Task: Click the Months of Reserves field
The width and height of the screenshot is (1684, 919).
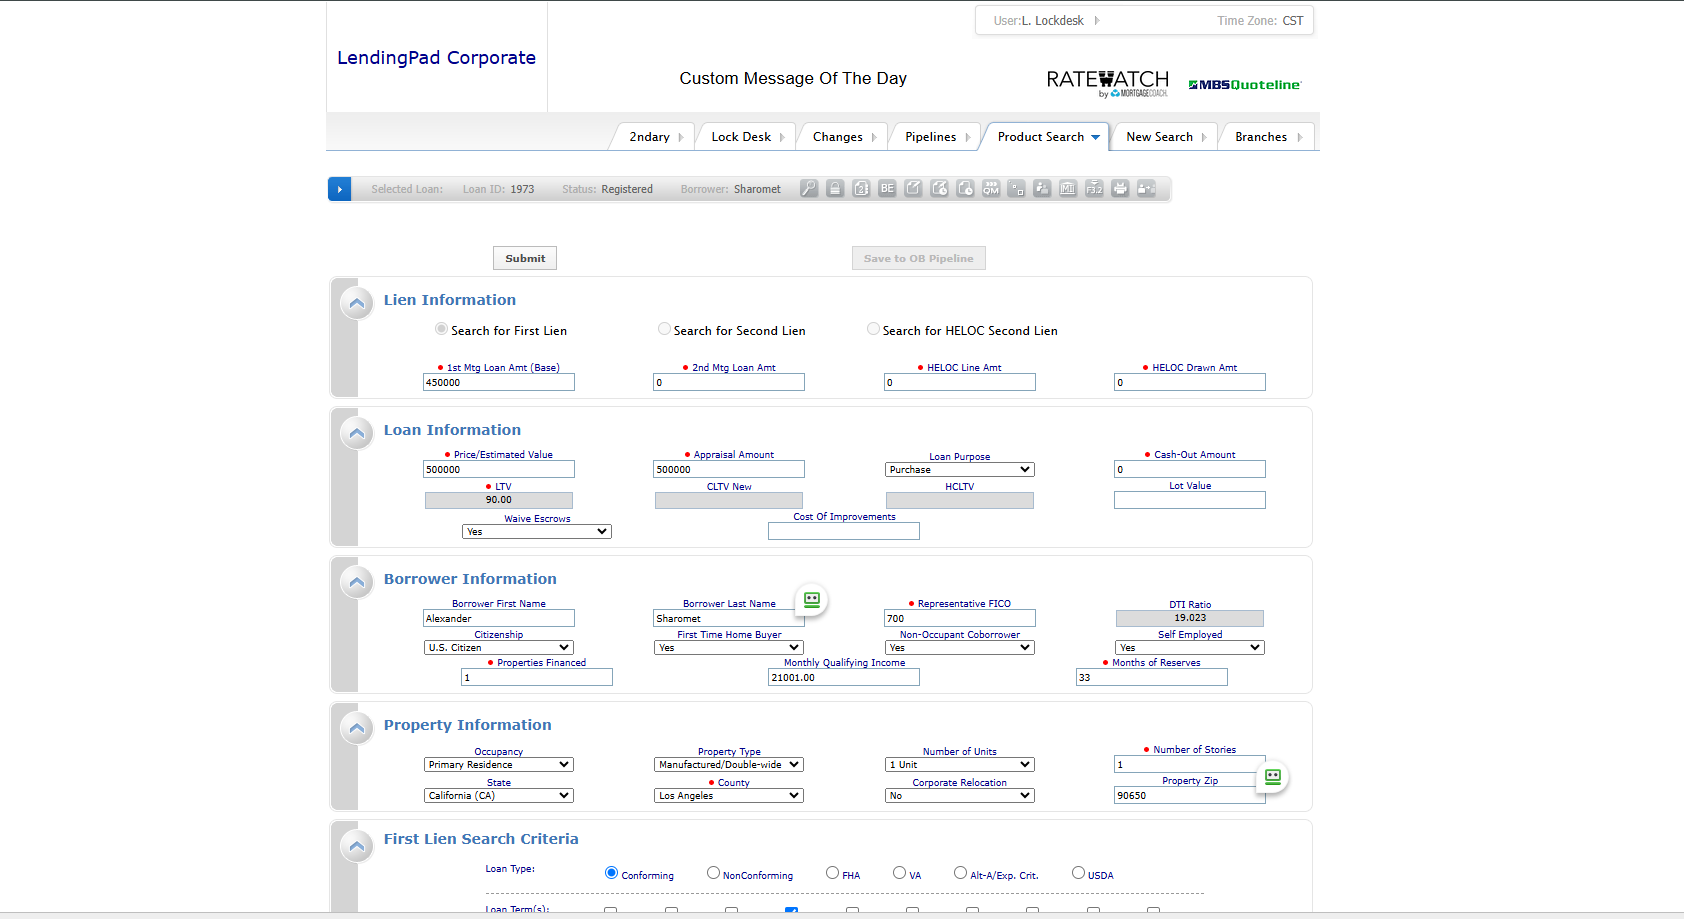Action: point(1151,678)
